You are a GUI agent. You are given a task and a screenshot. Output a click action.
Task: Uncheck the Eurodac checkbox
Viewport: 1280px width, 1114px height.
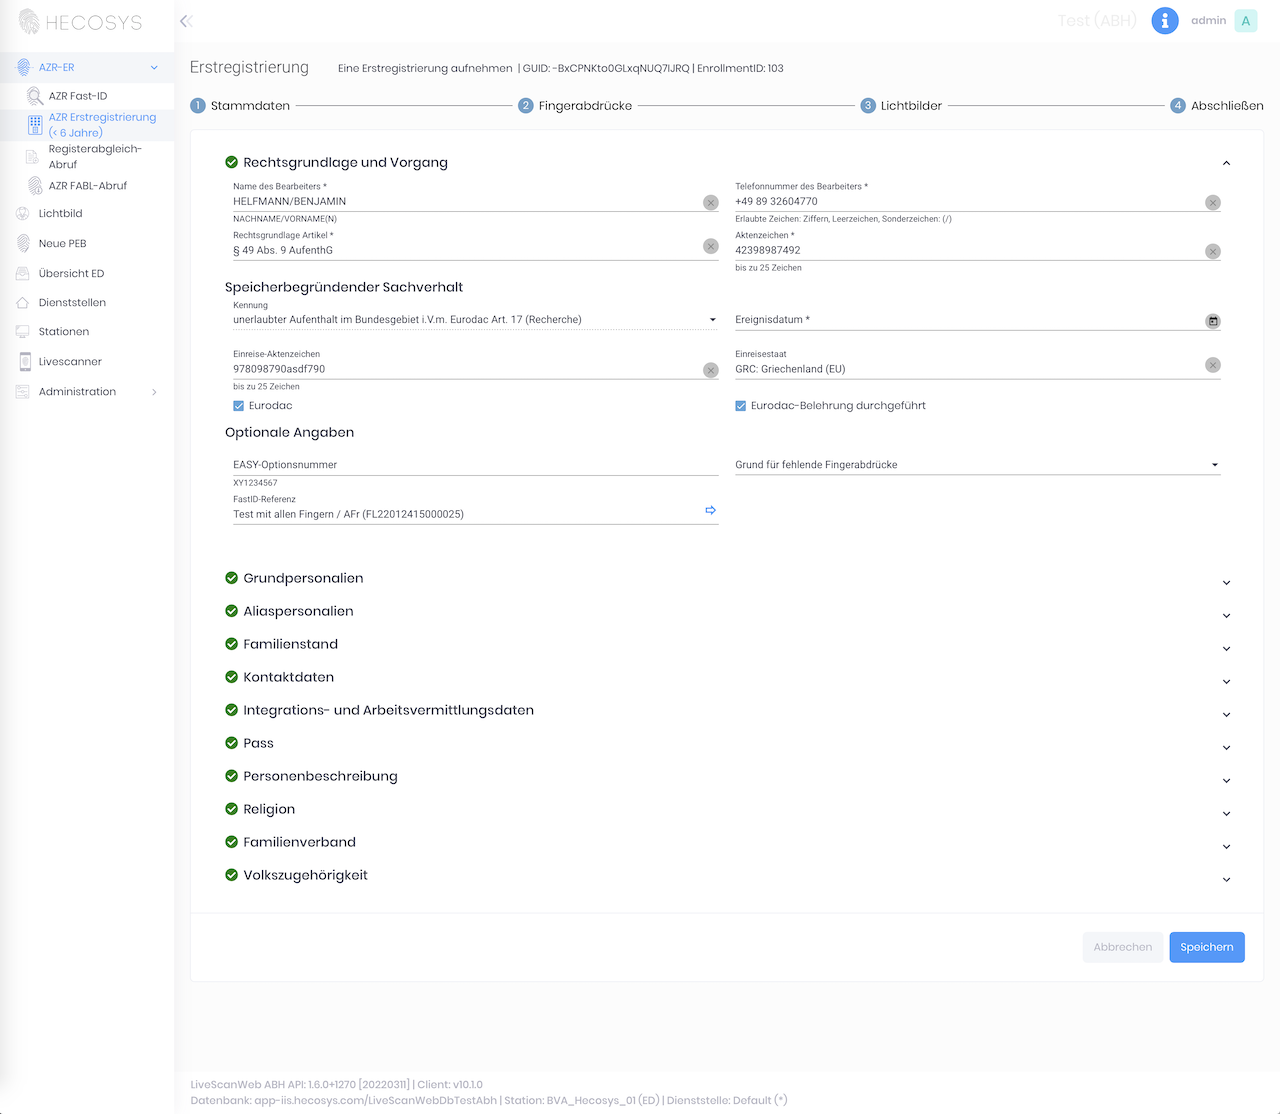(238, 406)
